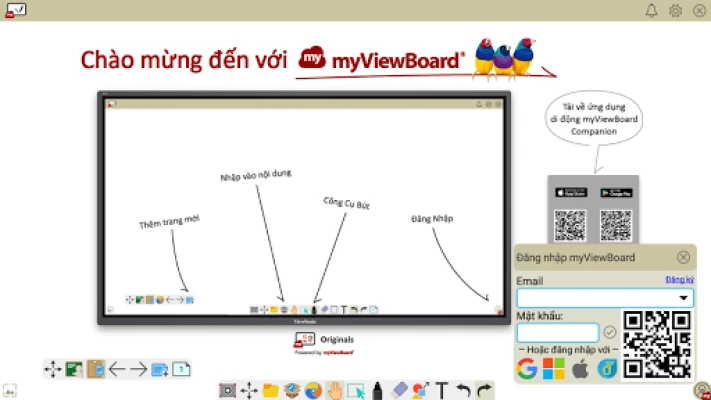Open the yellow file folder menu
711x400 pixels.
(271, 390)
